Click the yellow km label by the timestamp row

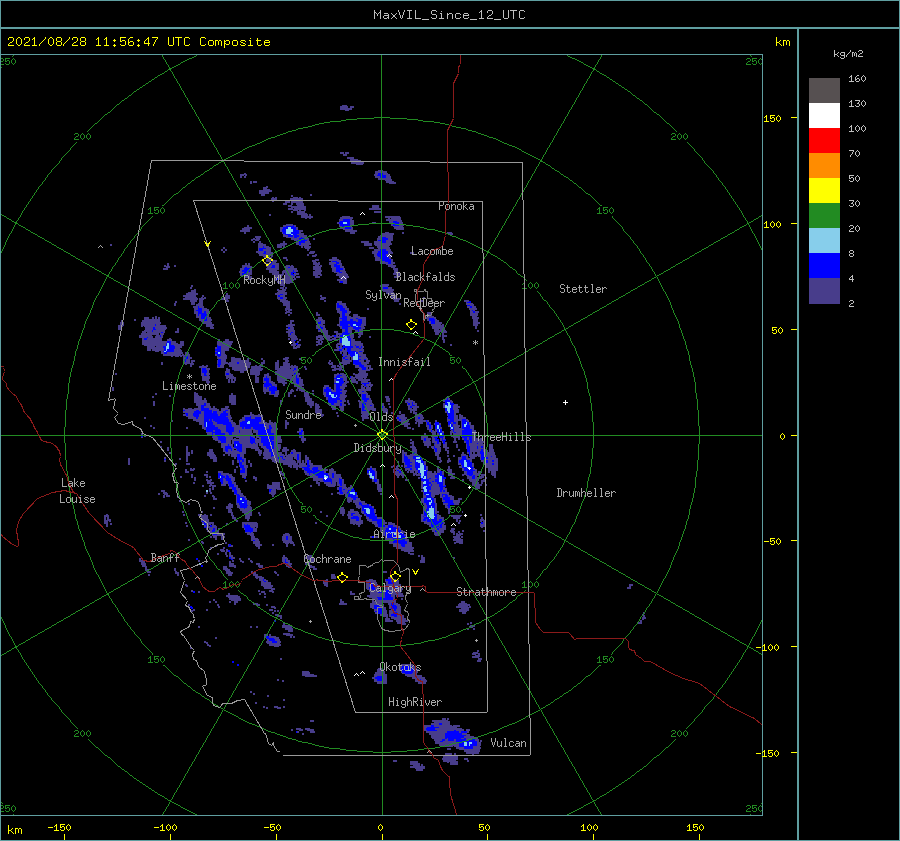782,42
